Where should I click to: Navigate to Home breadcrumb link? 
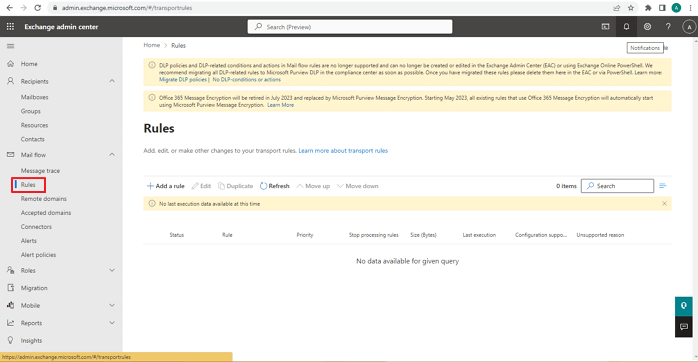(x=151, y=45)
